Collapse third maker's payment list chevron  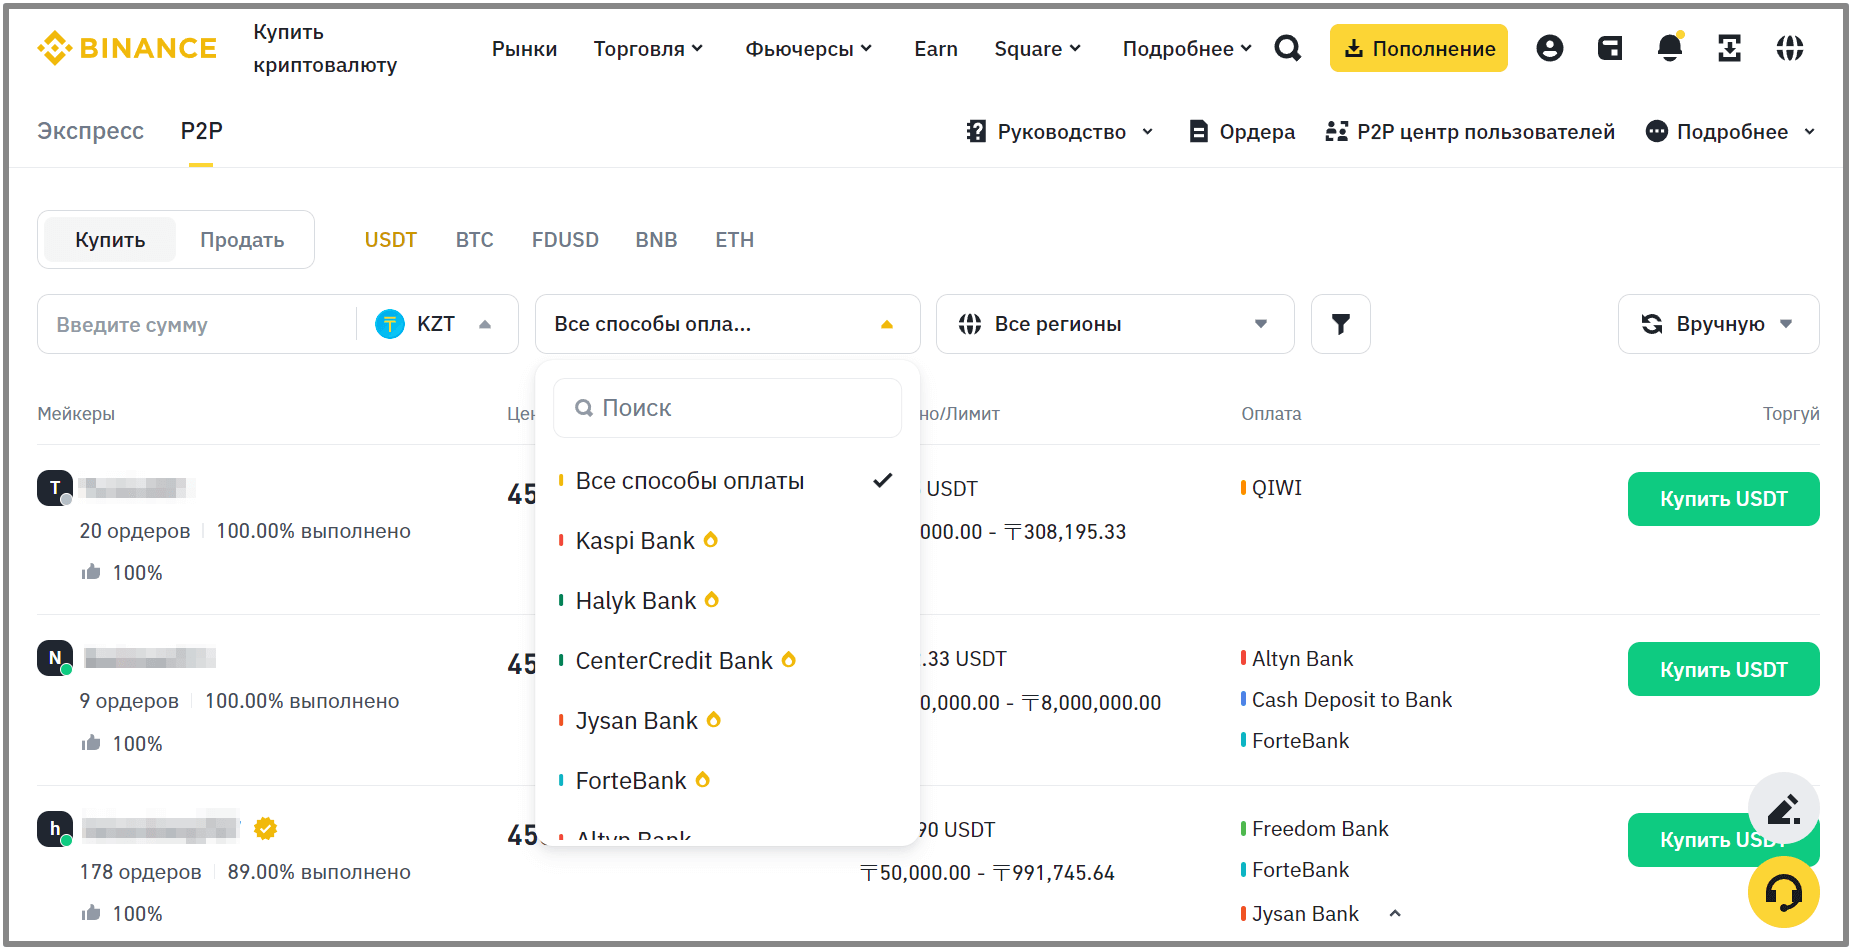pos(1395,913)
